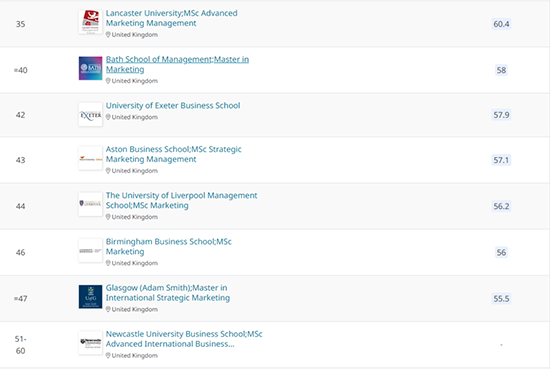
Task: Open University of Liverpool Management School link
Action: 181,200
